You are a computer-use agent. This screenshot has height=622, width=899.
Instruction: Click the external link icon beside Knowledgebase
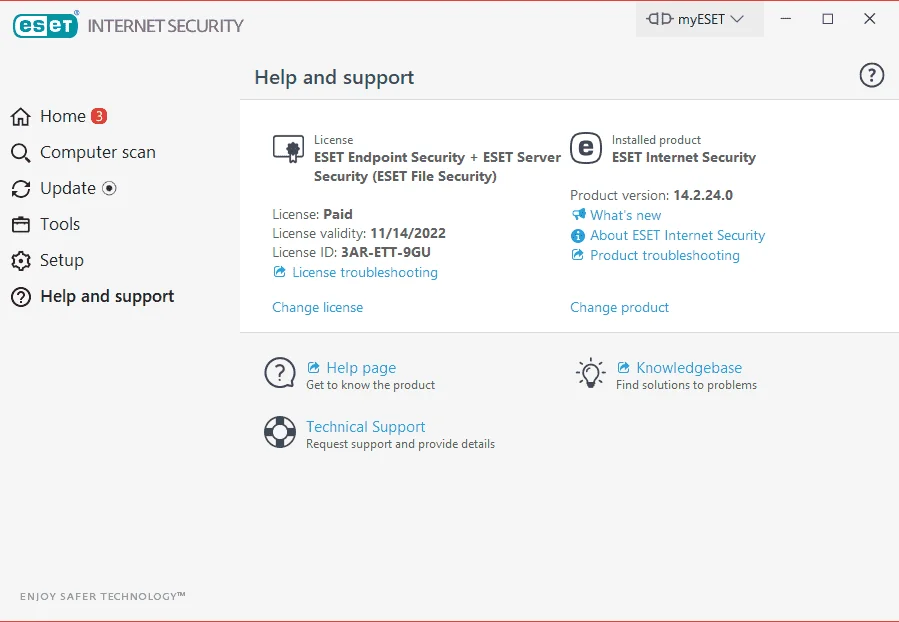tap(623, 367)
